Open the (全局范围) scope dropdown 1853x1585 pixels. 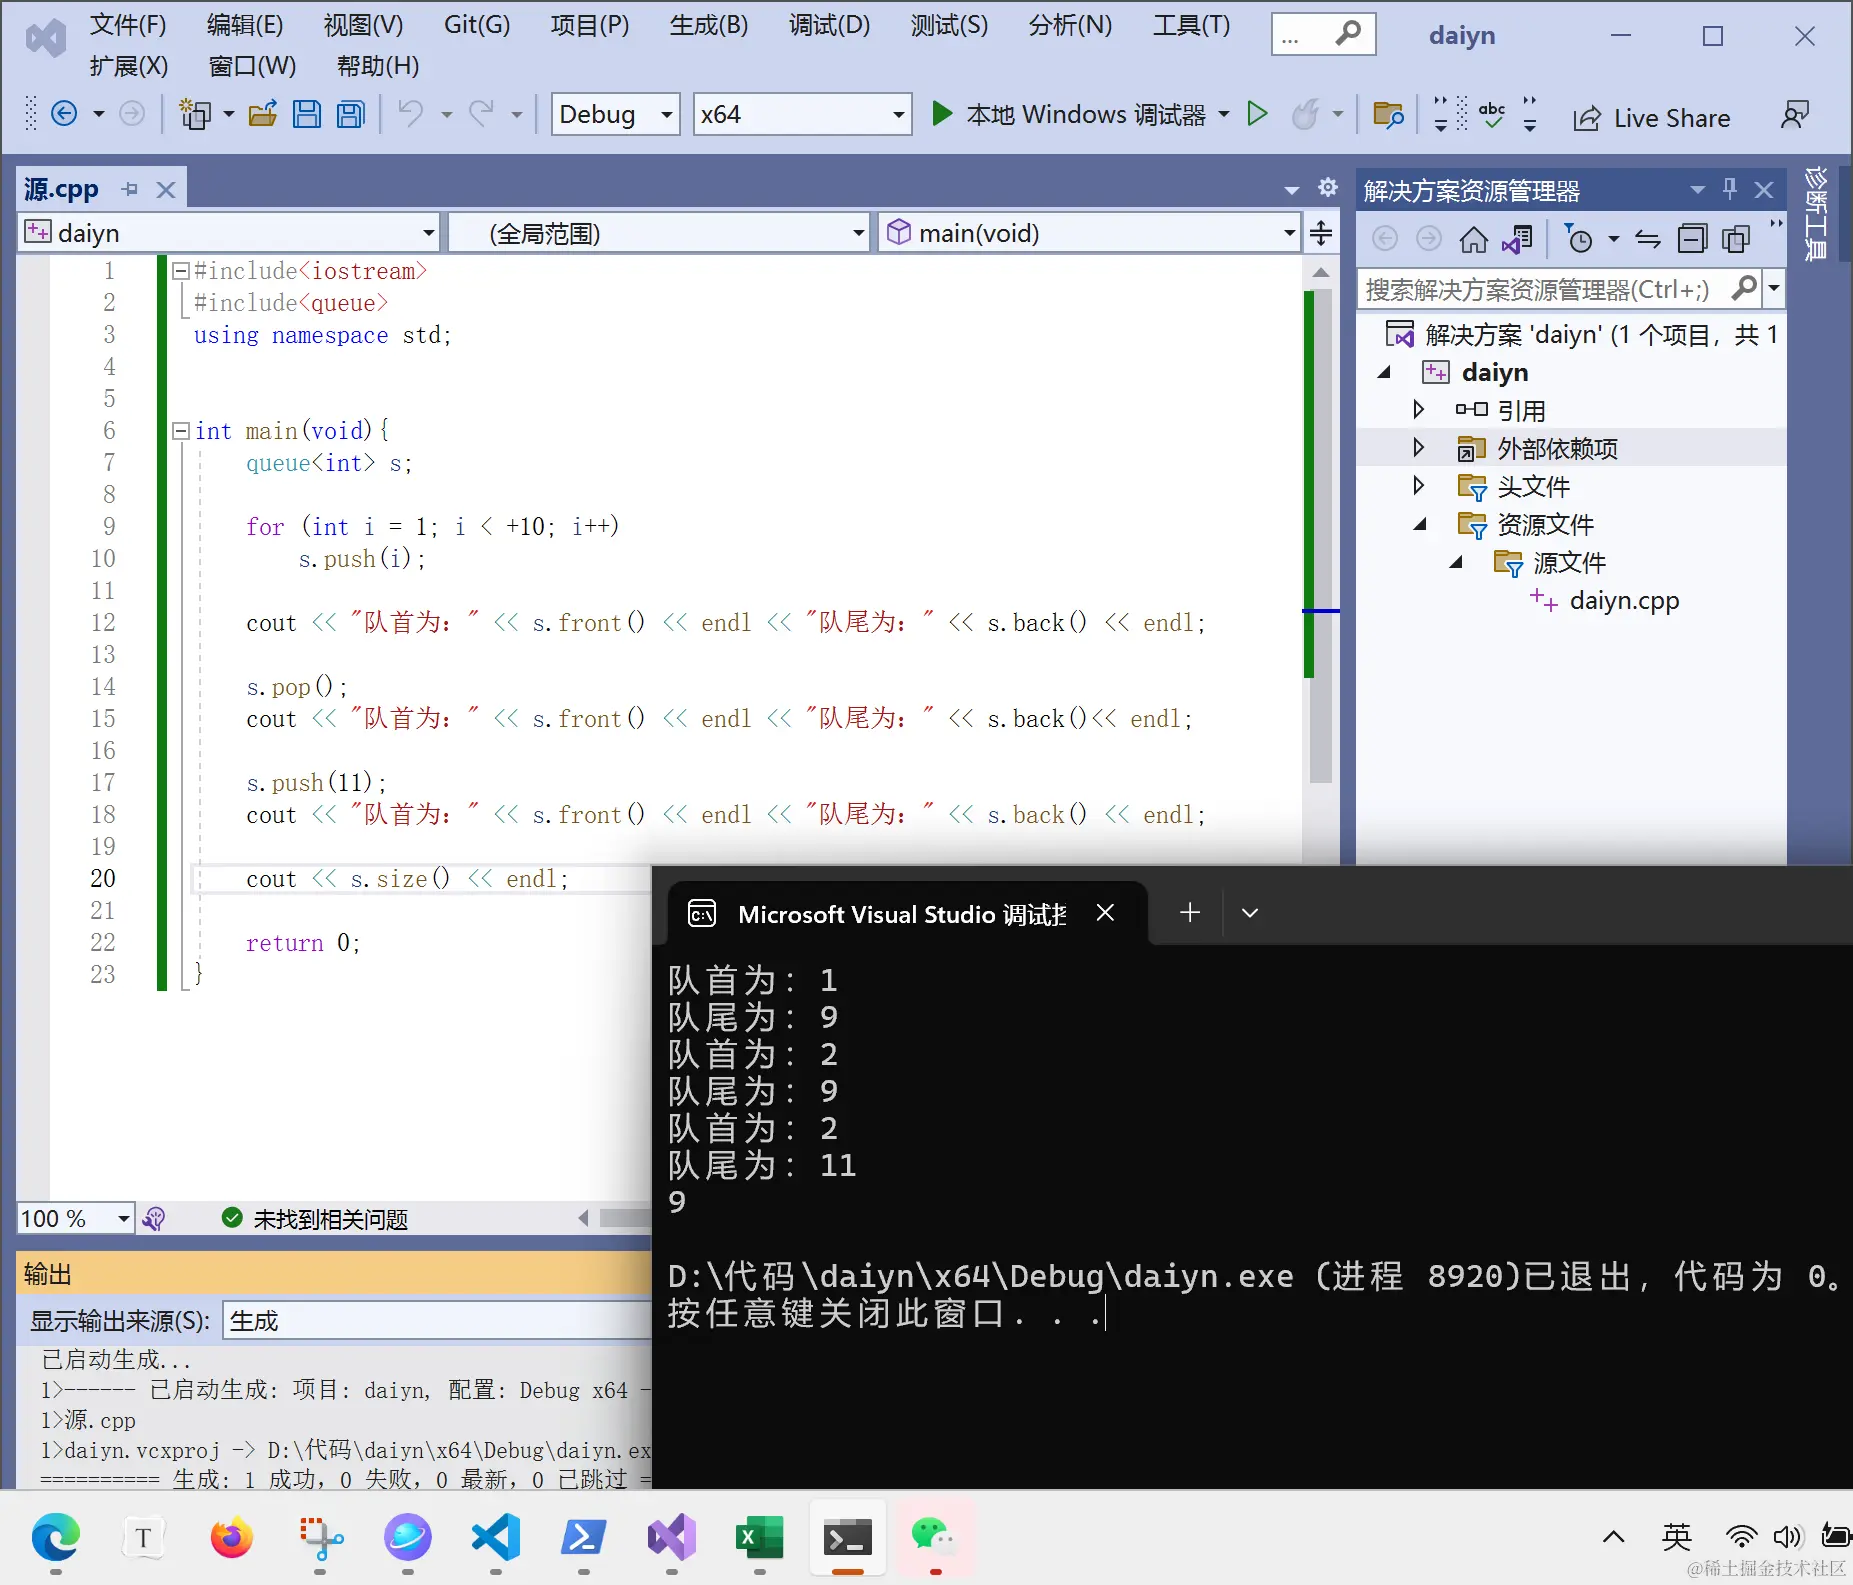click(658, 233)
